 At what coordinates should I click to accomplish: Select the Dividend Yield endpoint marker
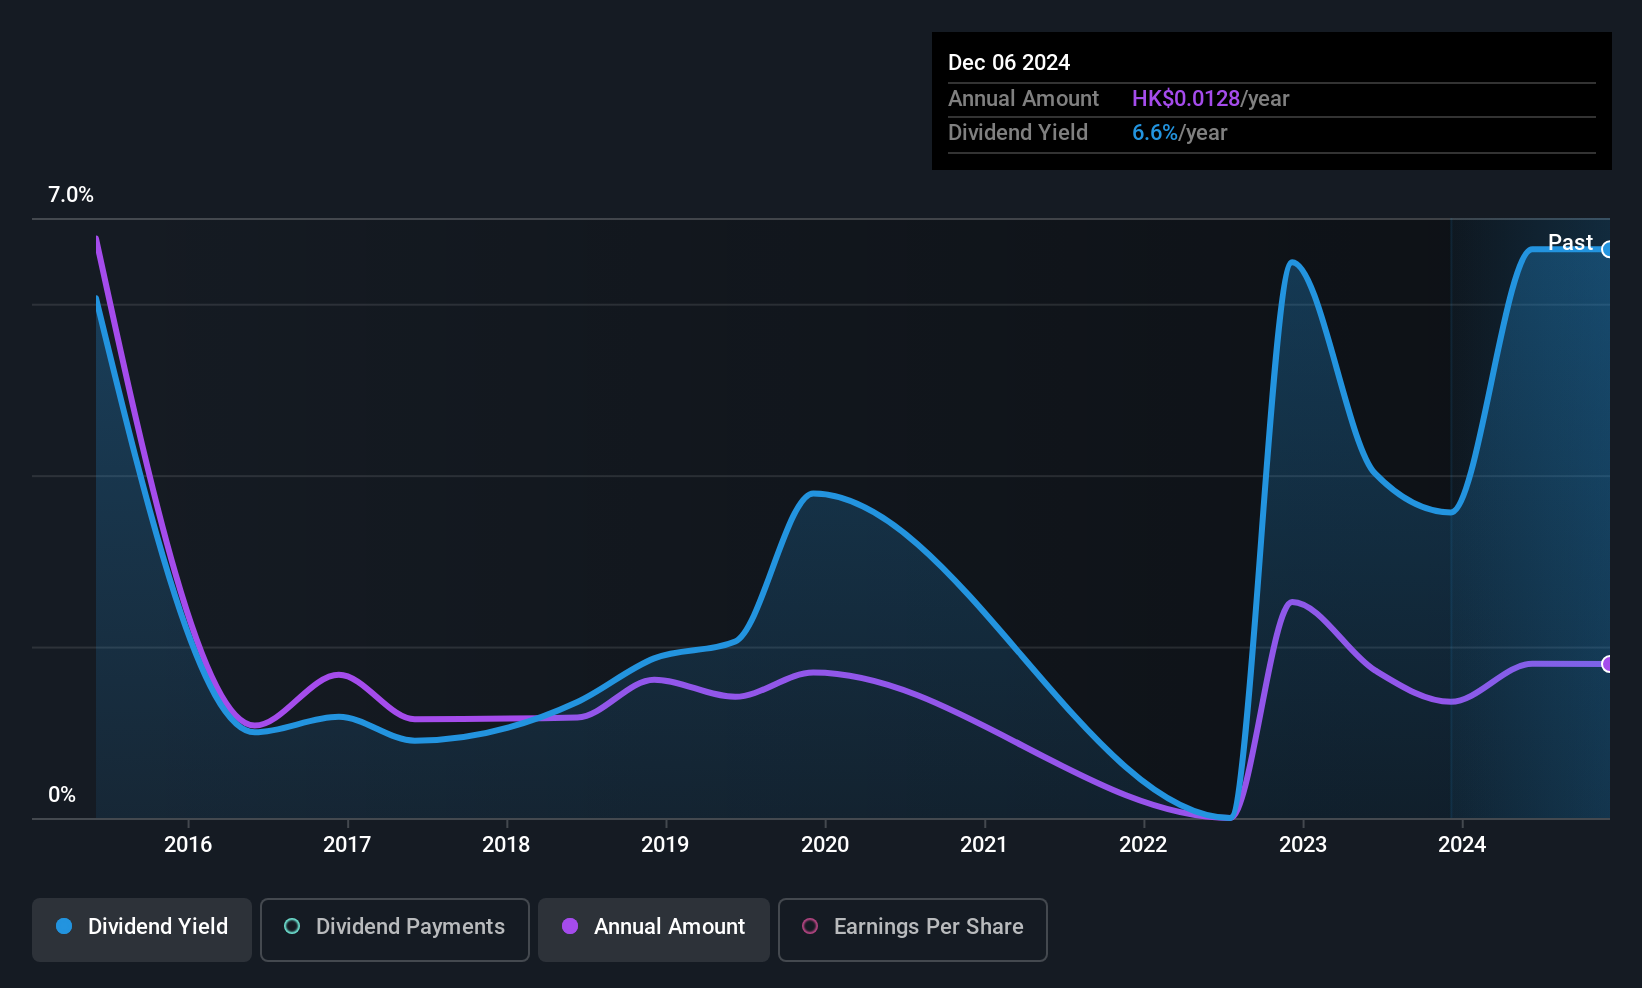pos(1607,249)
